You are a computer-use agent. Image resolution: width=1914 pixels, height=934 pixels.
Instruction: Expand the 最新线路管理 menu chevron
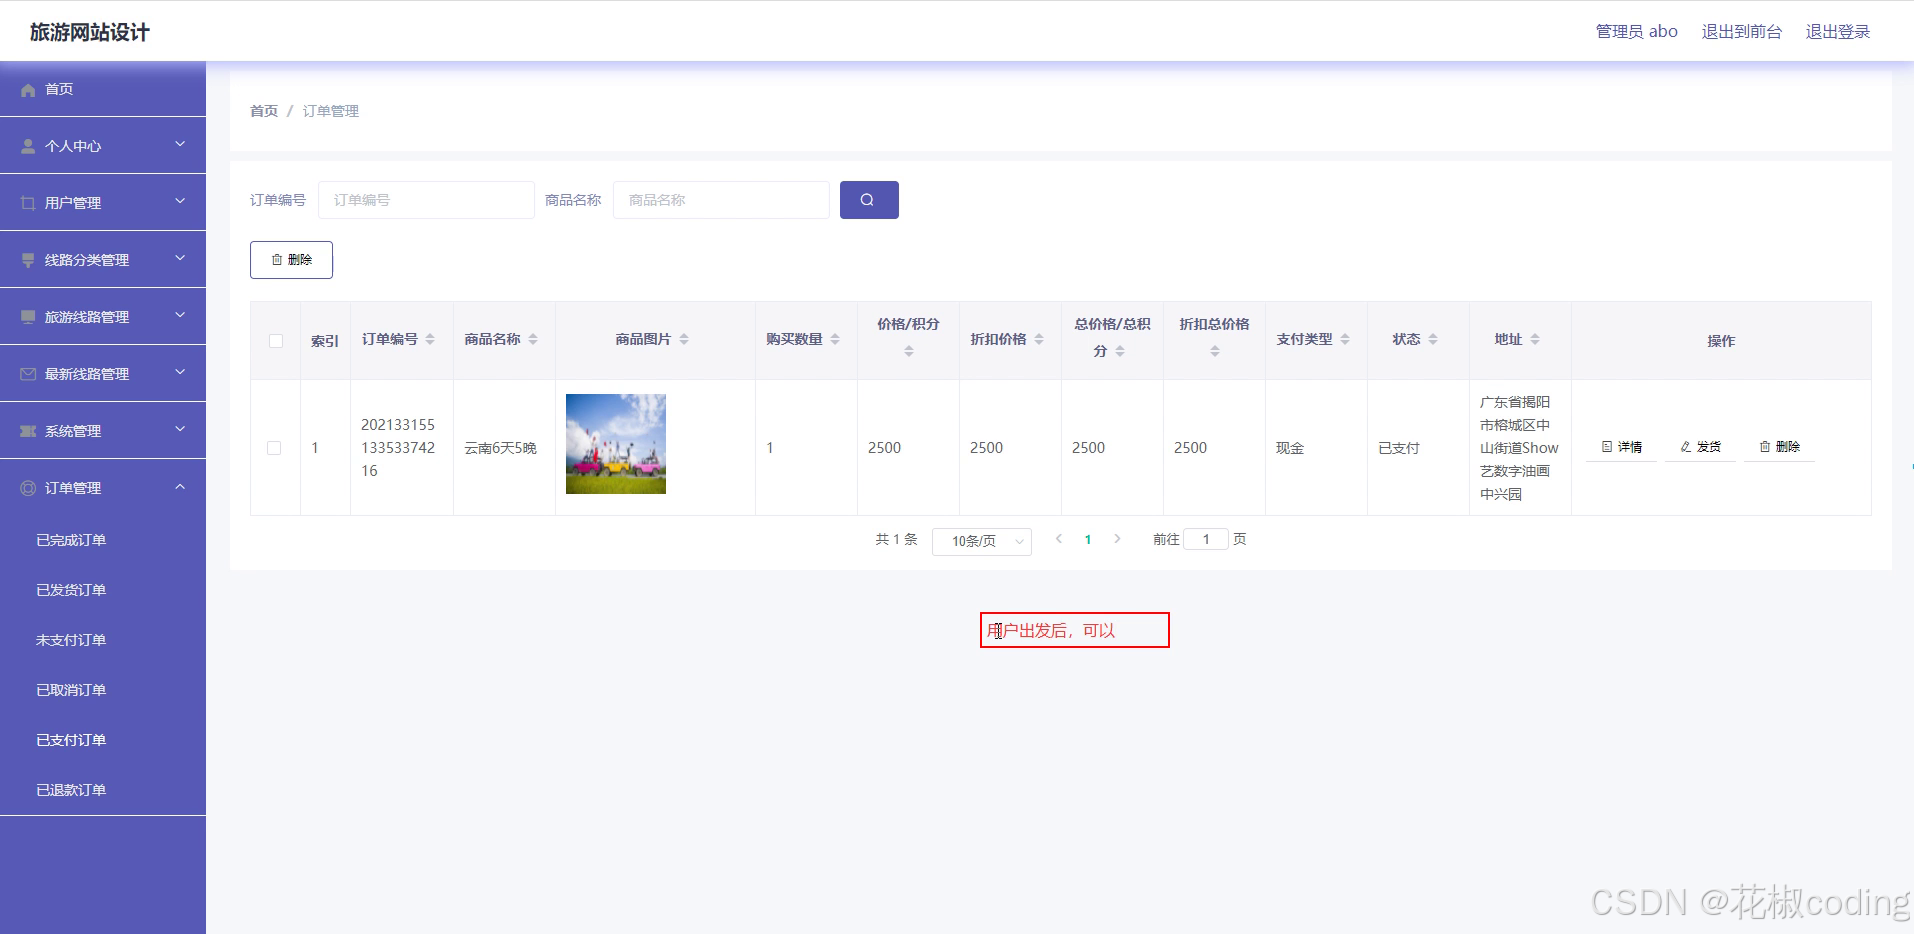180,372
